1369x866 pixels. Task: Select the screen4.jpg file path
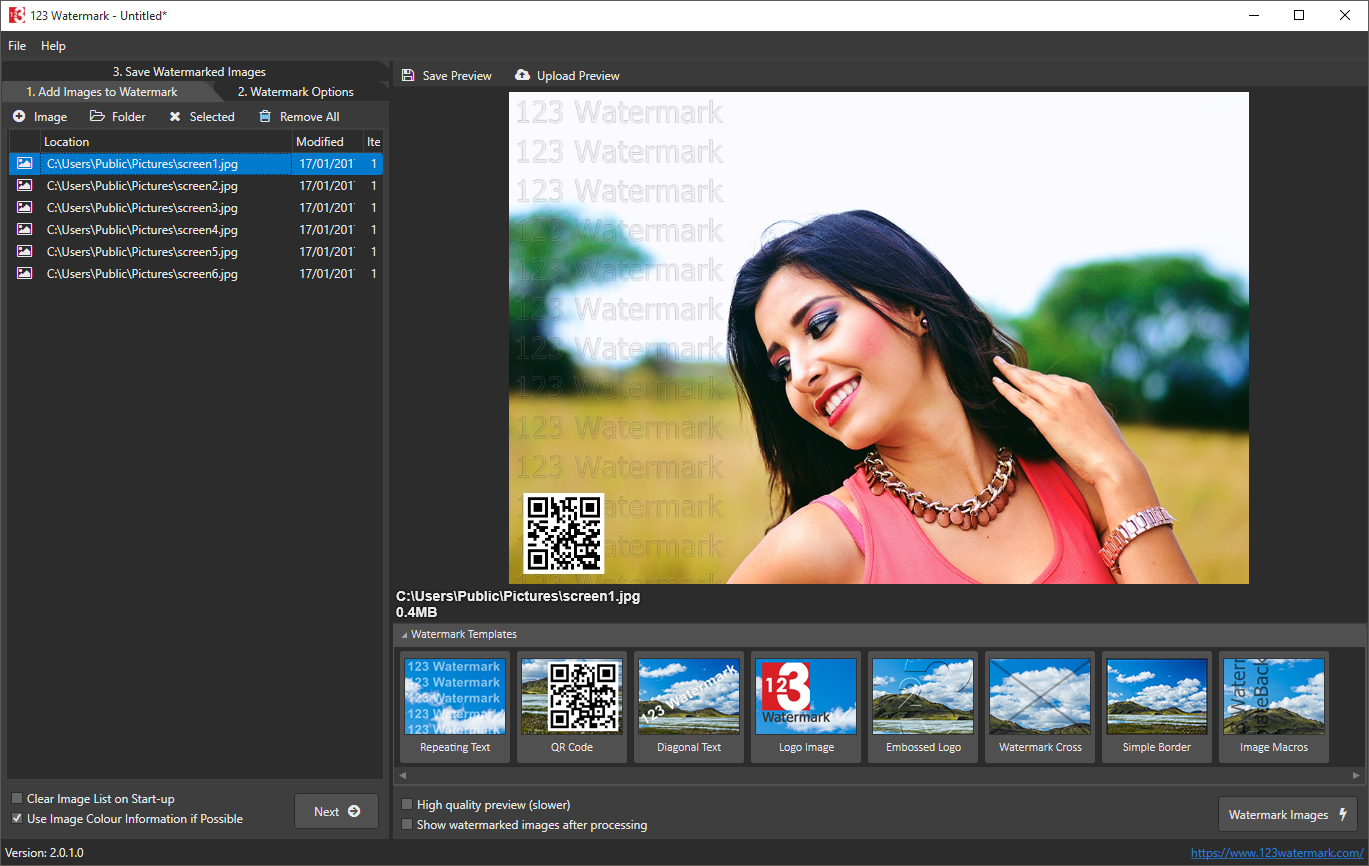click(142, 230)
